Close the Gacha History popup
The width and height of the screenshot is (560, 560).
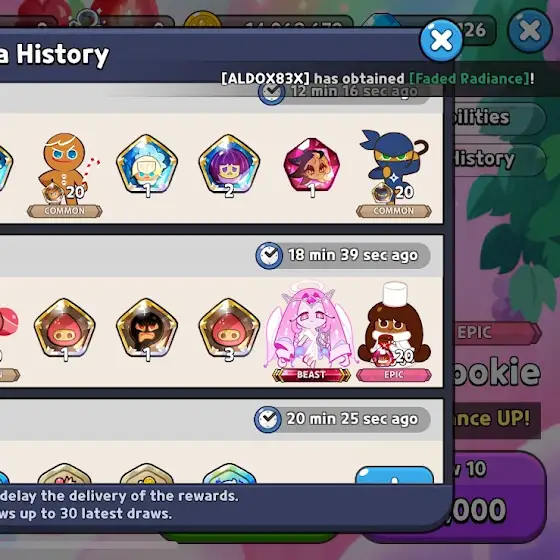[441, 40]
